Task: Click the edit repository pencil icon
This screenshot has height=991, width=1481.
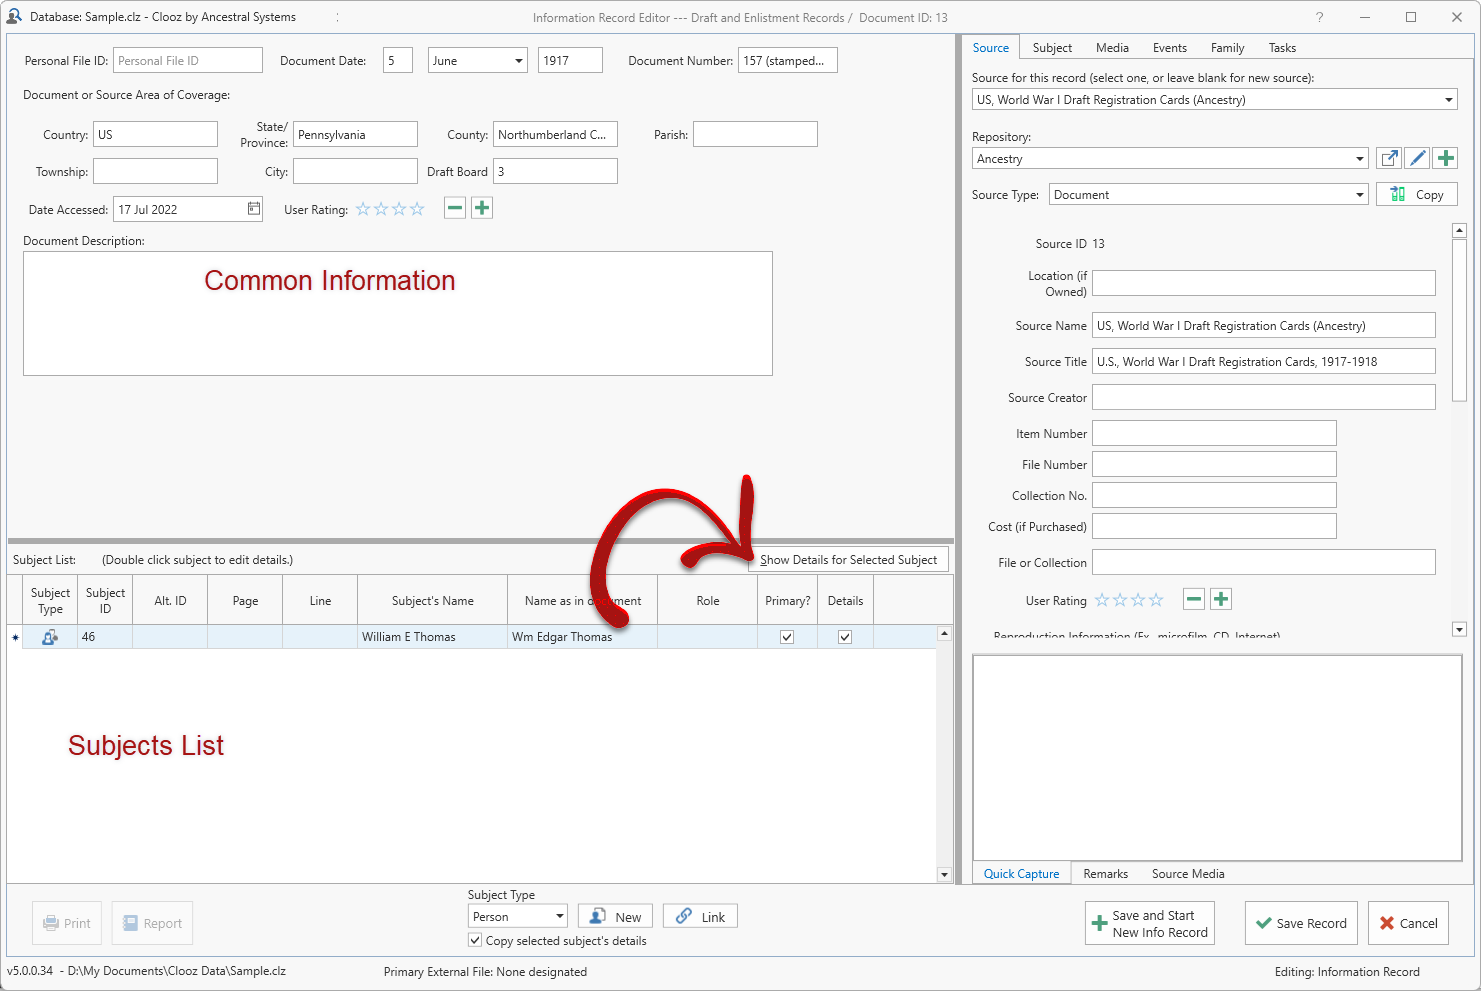Action: [1417, 158]
